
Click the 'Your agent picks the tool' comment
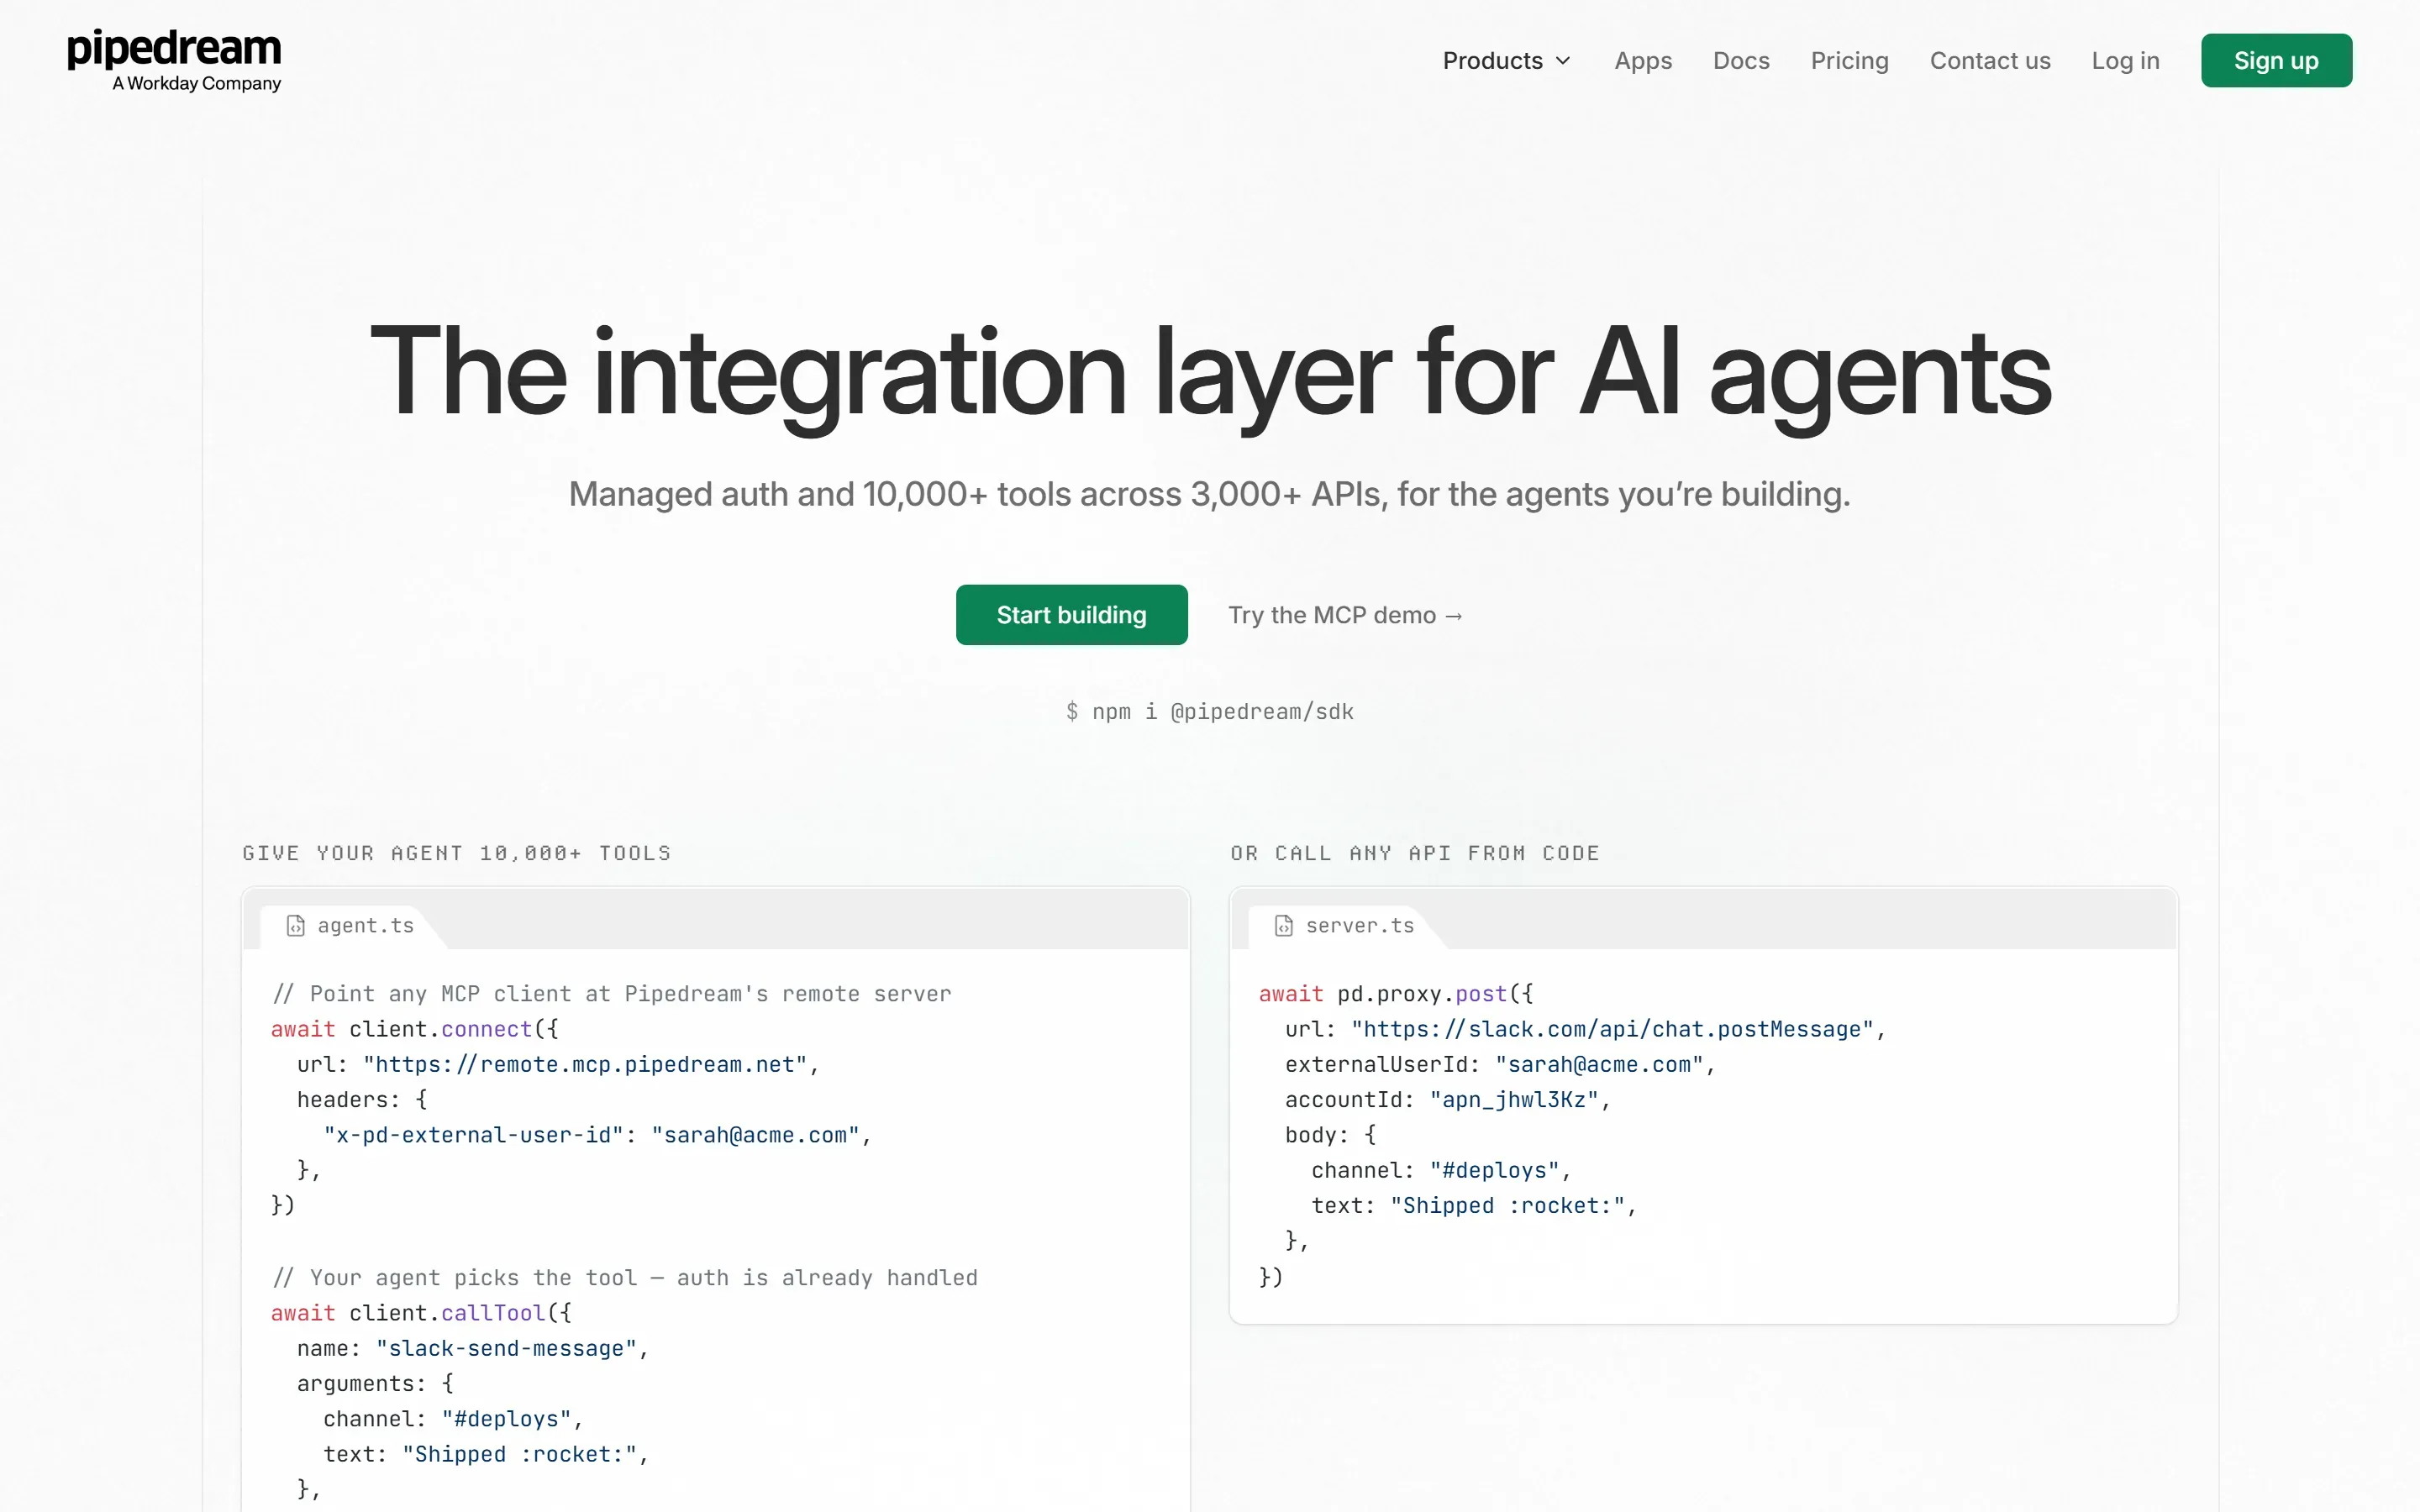pos(624,1278)
